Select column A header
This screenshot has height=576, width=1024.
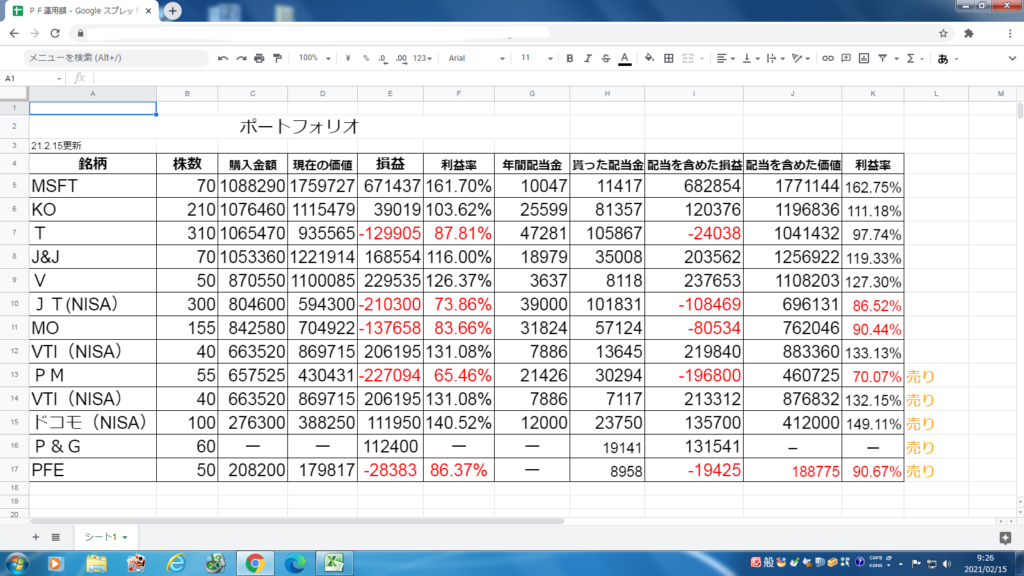pos(93,93)
